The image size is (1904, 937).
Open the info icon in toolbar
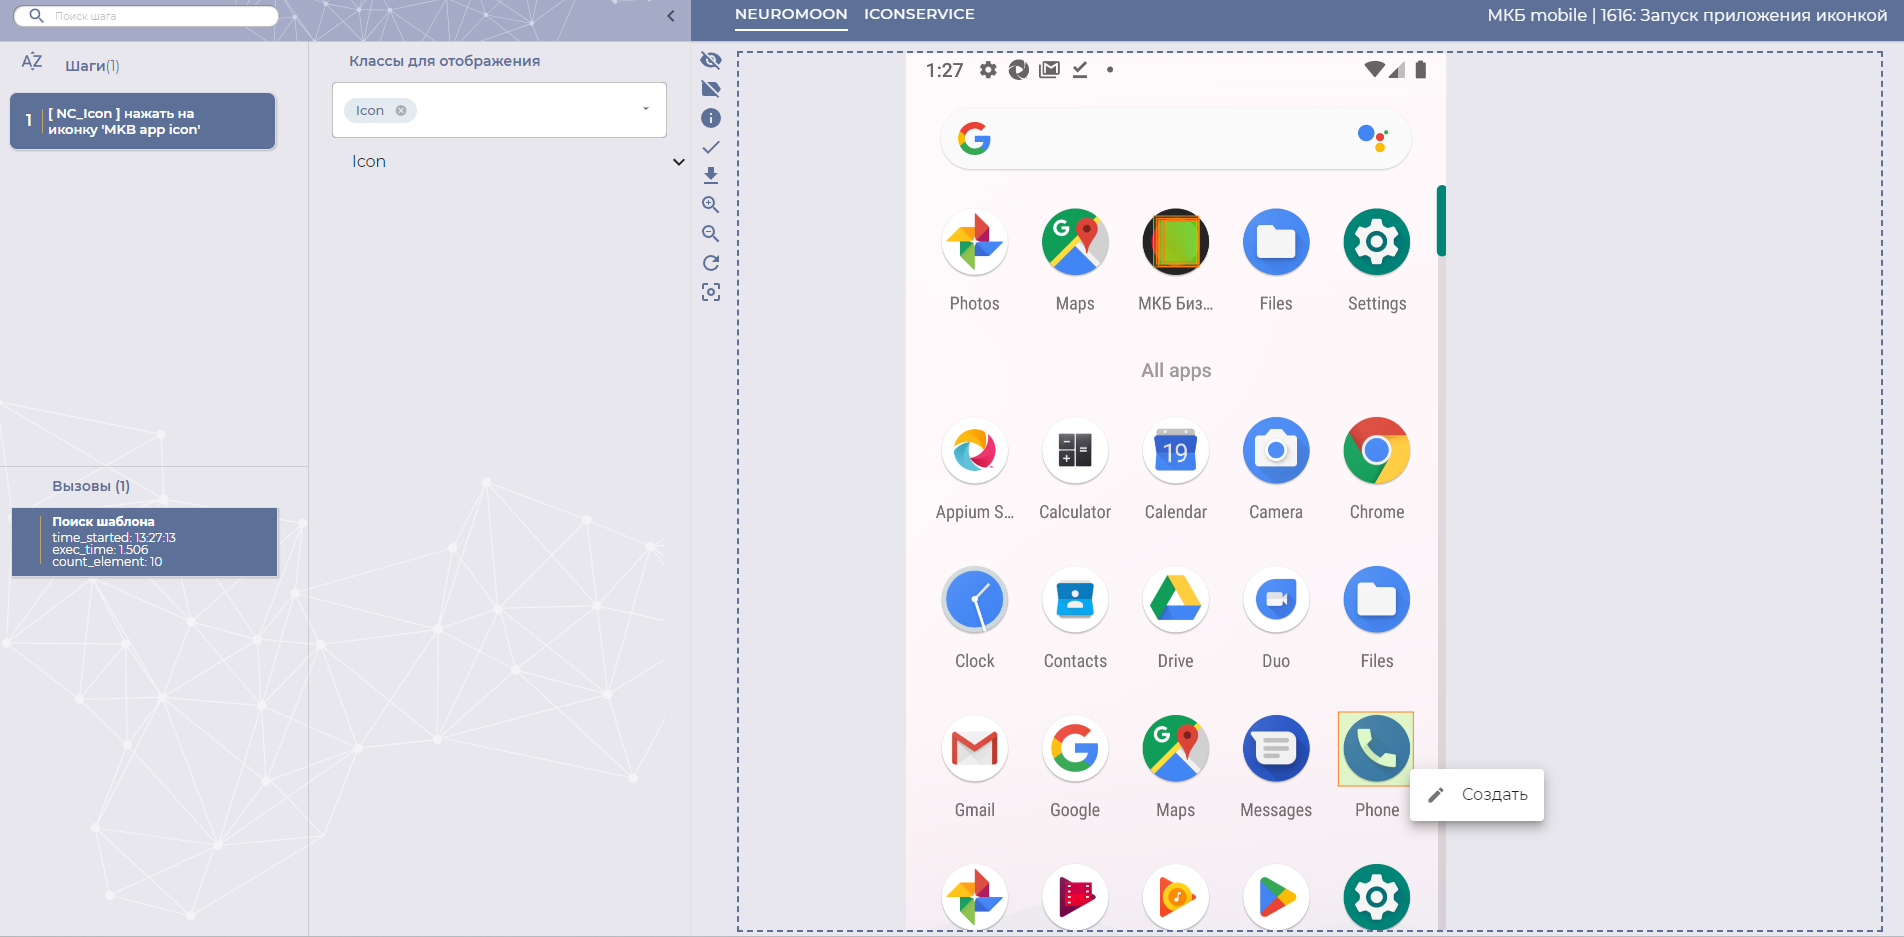pos(711,118)
